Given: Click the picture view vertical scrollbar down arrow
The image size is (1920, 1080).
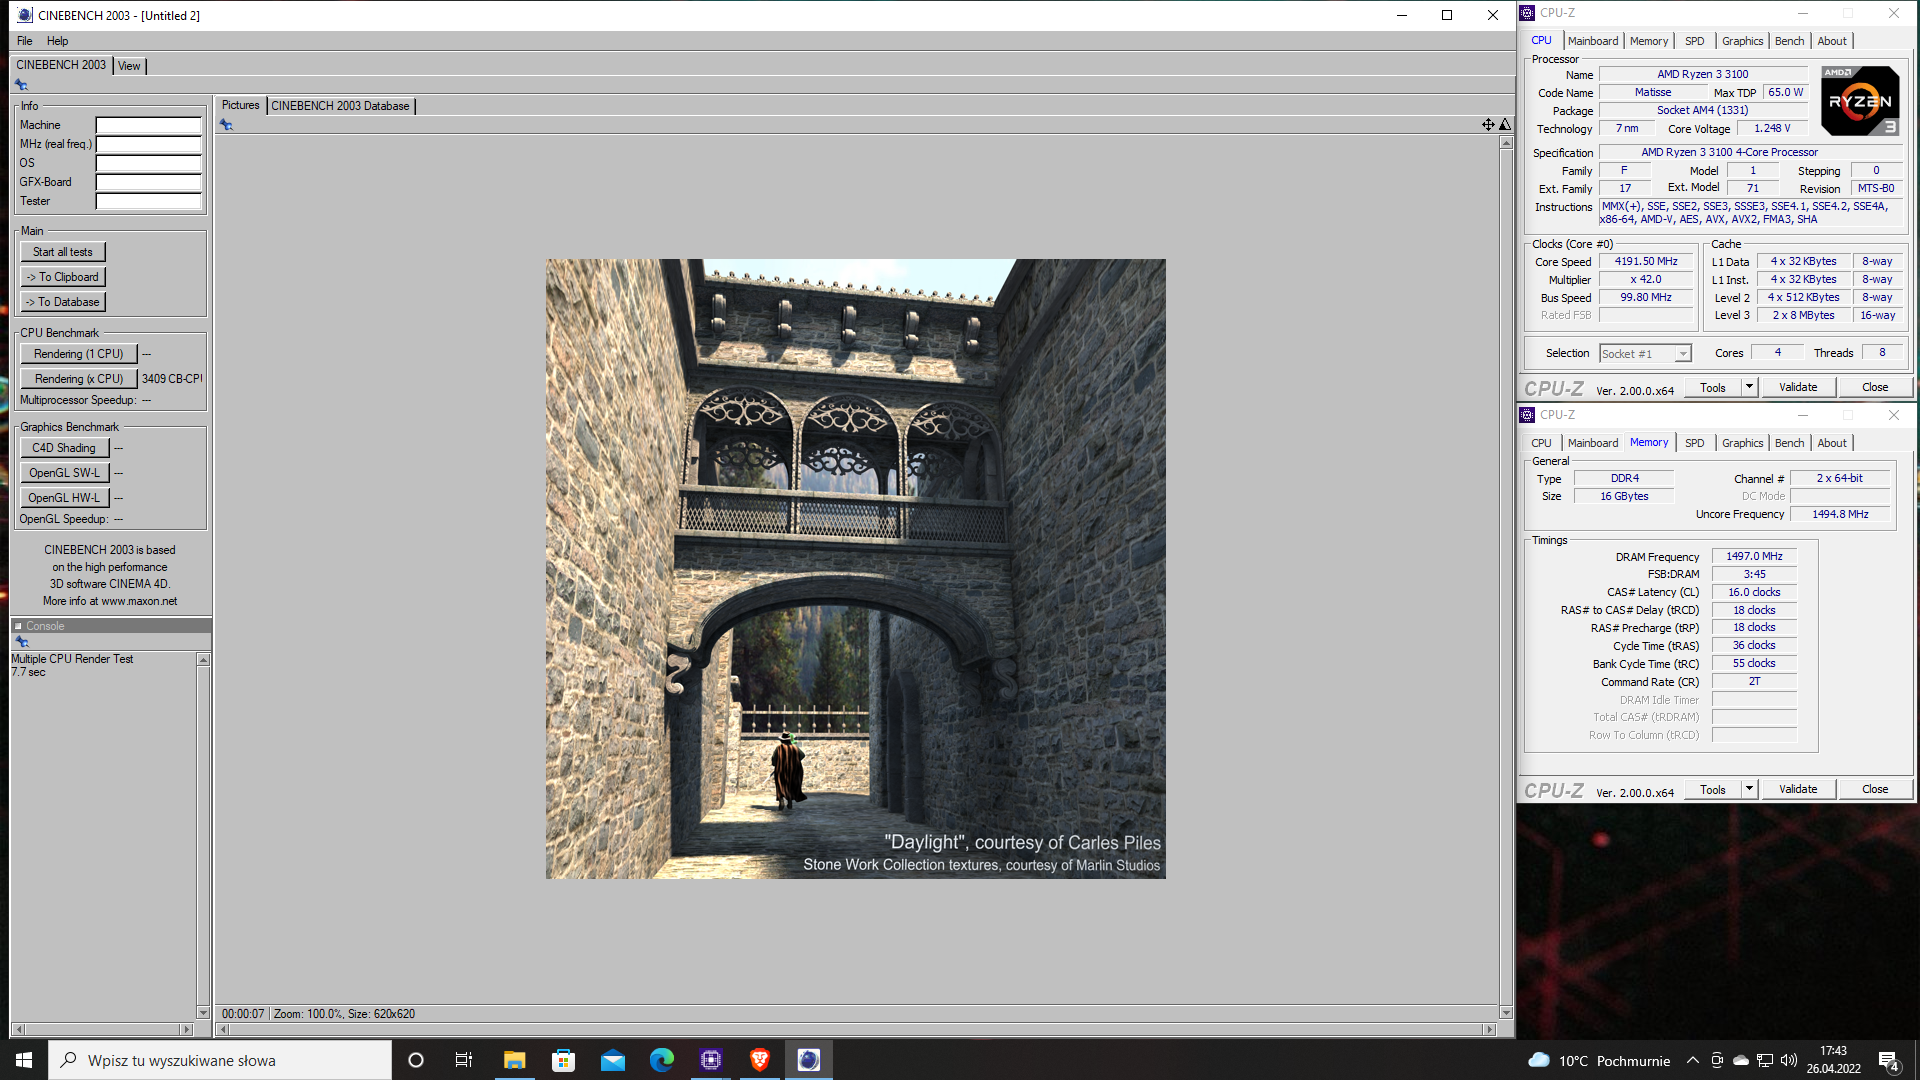Looking at the screenshot, I should click(1506, 1013).
